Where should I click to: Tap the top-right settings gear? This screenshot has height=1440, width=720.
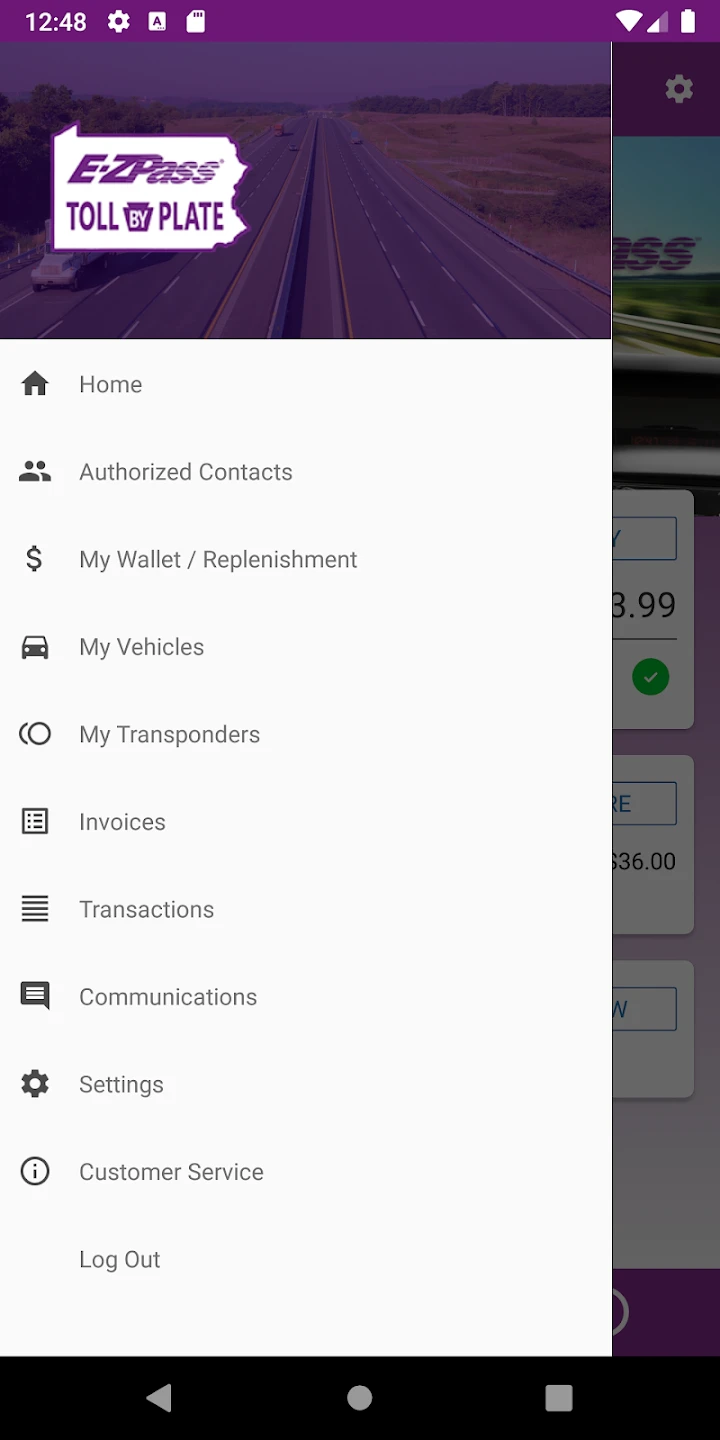click(x=679, y=89)
